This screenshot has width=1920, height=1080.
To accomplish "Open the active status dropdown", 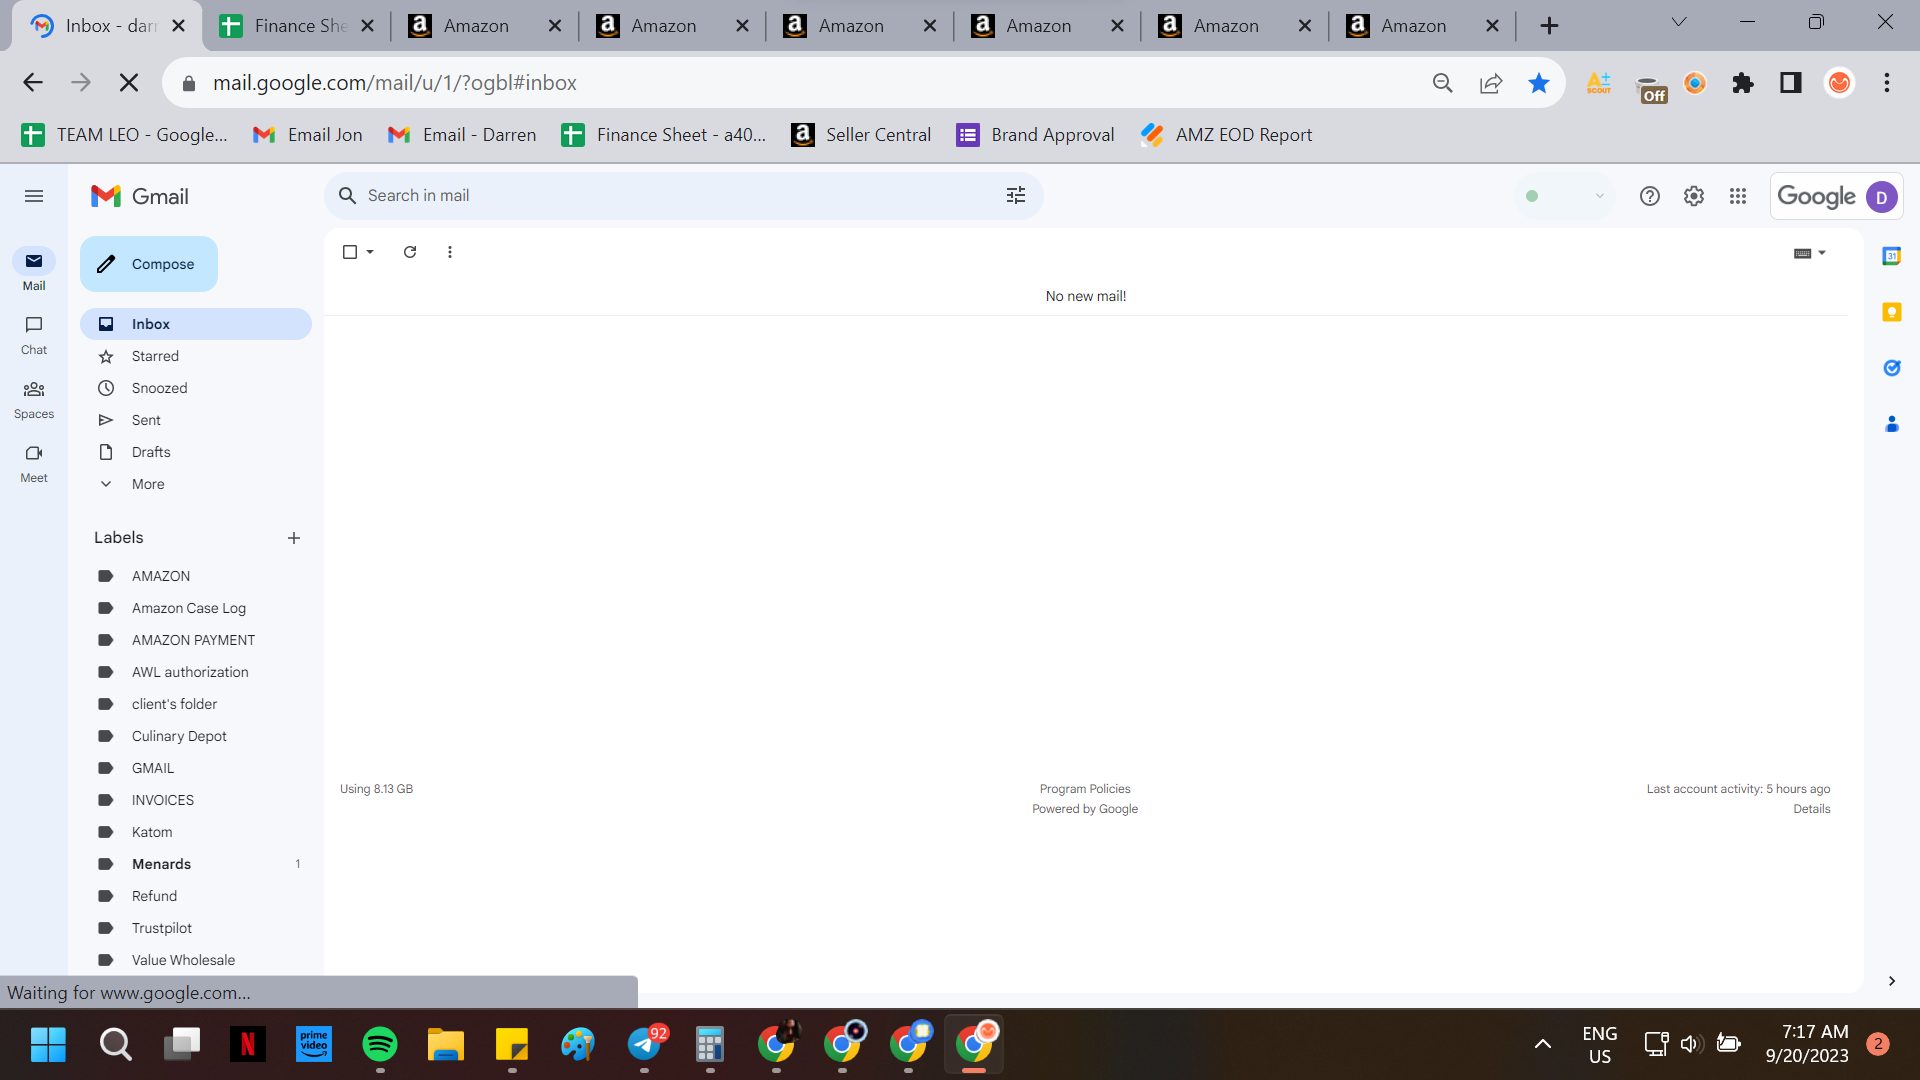I will [x=1565, y=196].
